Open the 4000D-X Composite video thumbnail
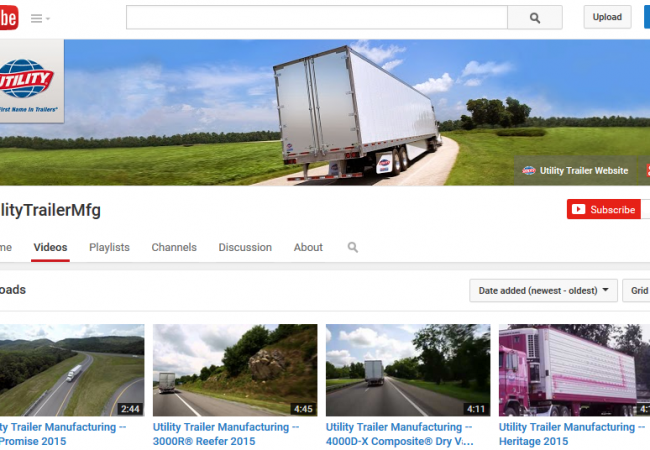 408,370
